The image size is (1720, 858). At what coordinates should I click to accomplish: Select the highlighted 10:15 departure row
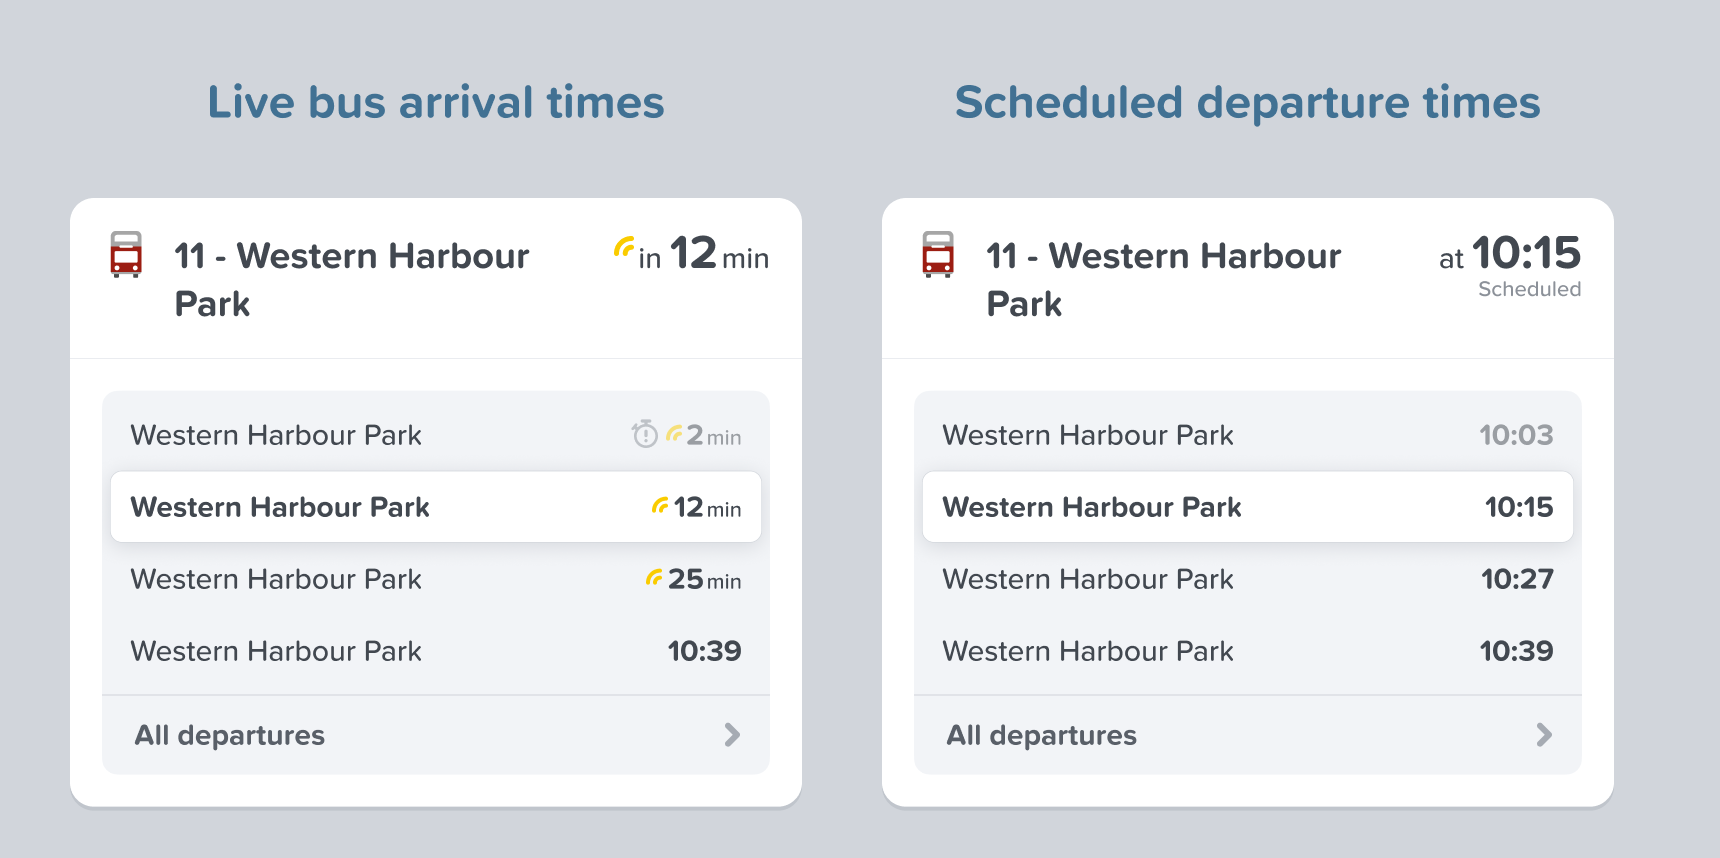point(1248,507)
